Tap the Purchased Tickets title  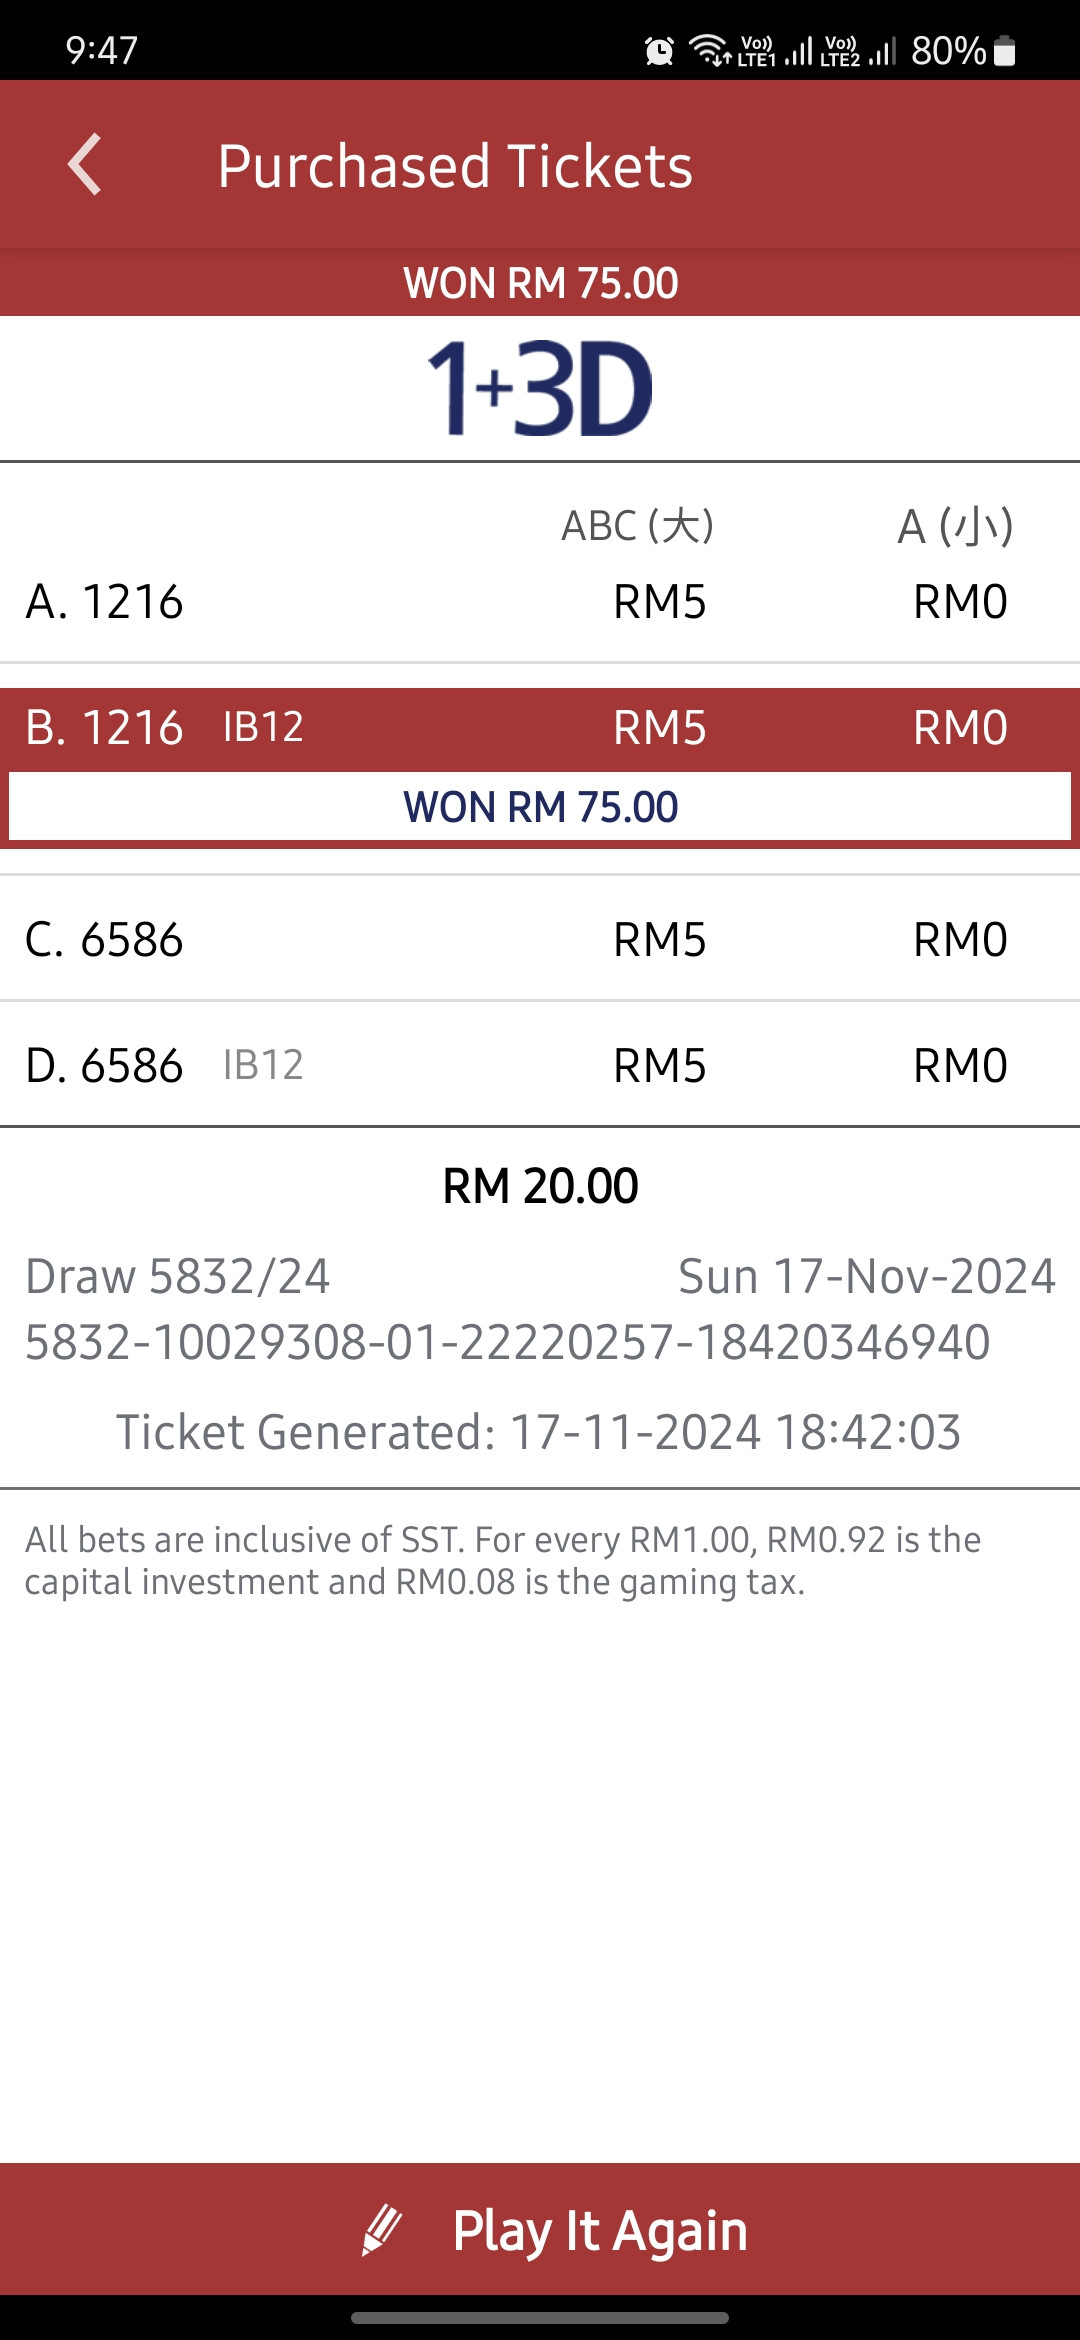[455, 166]
